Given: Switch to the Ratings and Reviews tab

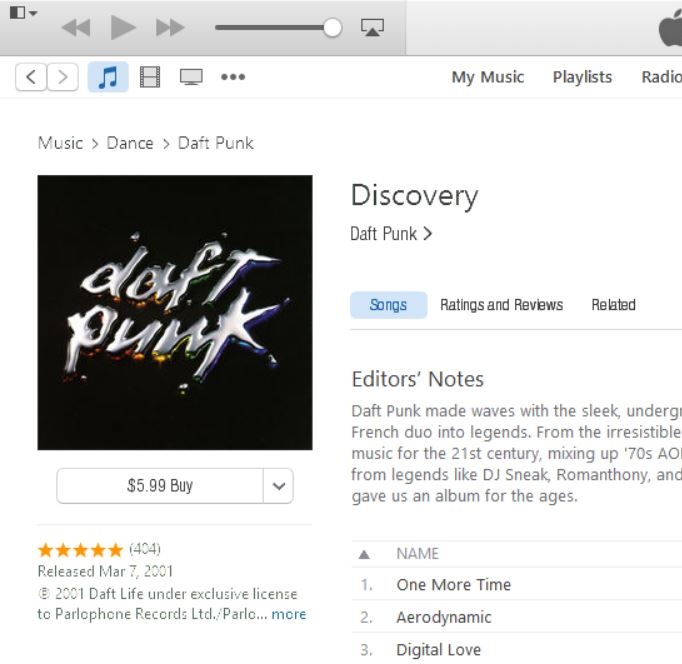Looking at the screenshot, I should coord(501,305).
